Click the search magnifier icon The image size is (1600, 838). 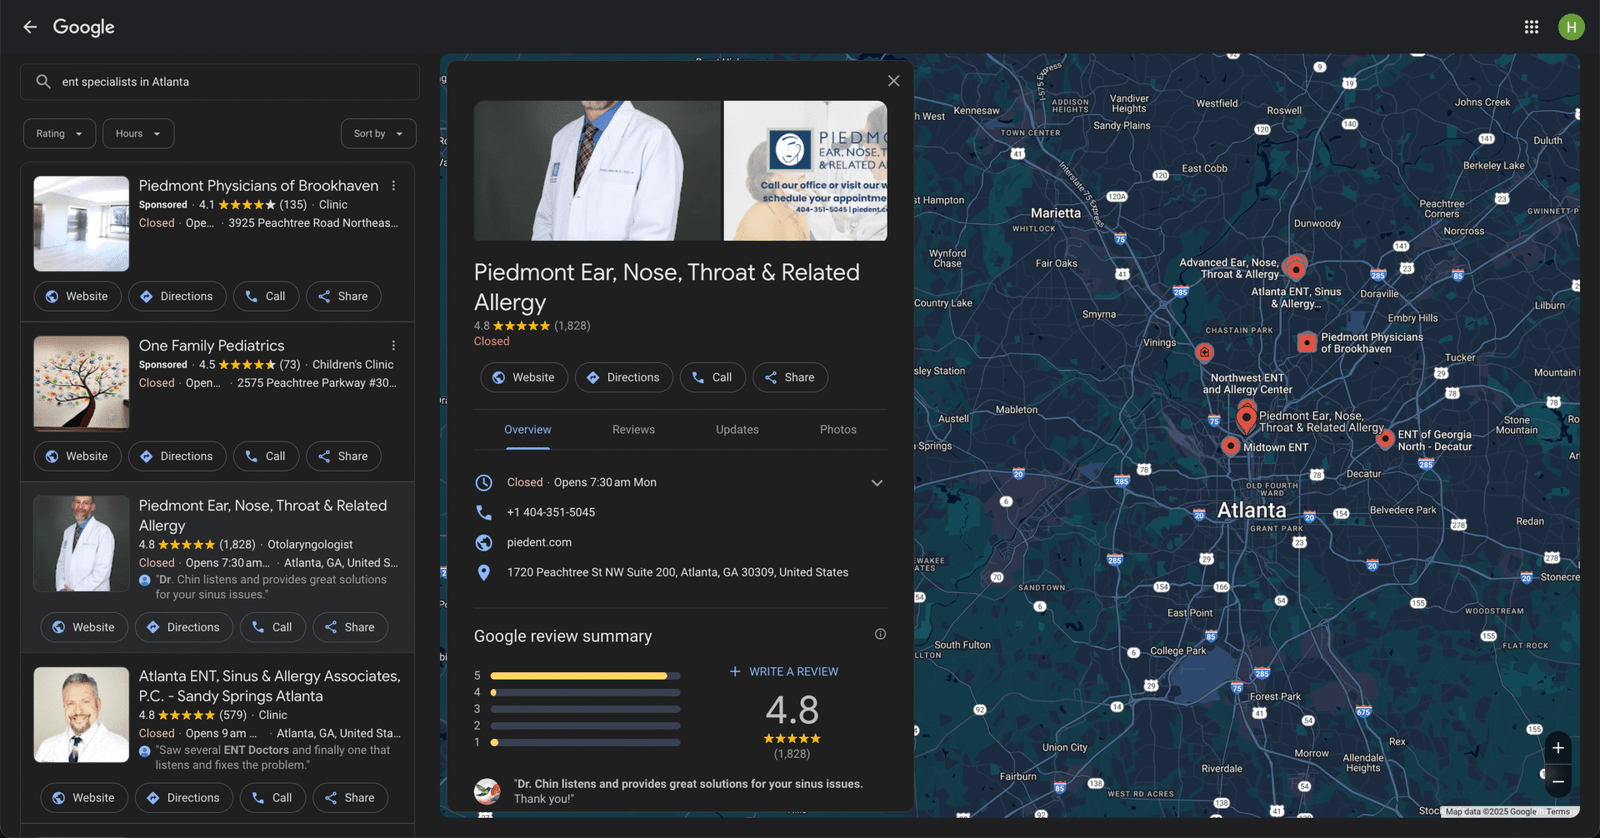coord(43,82)
